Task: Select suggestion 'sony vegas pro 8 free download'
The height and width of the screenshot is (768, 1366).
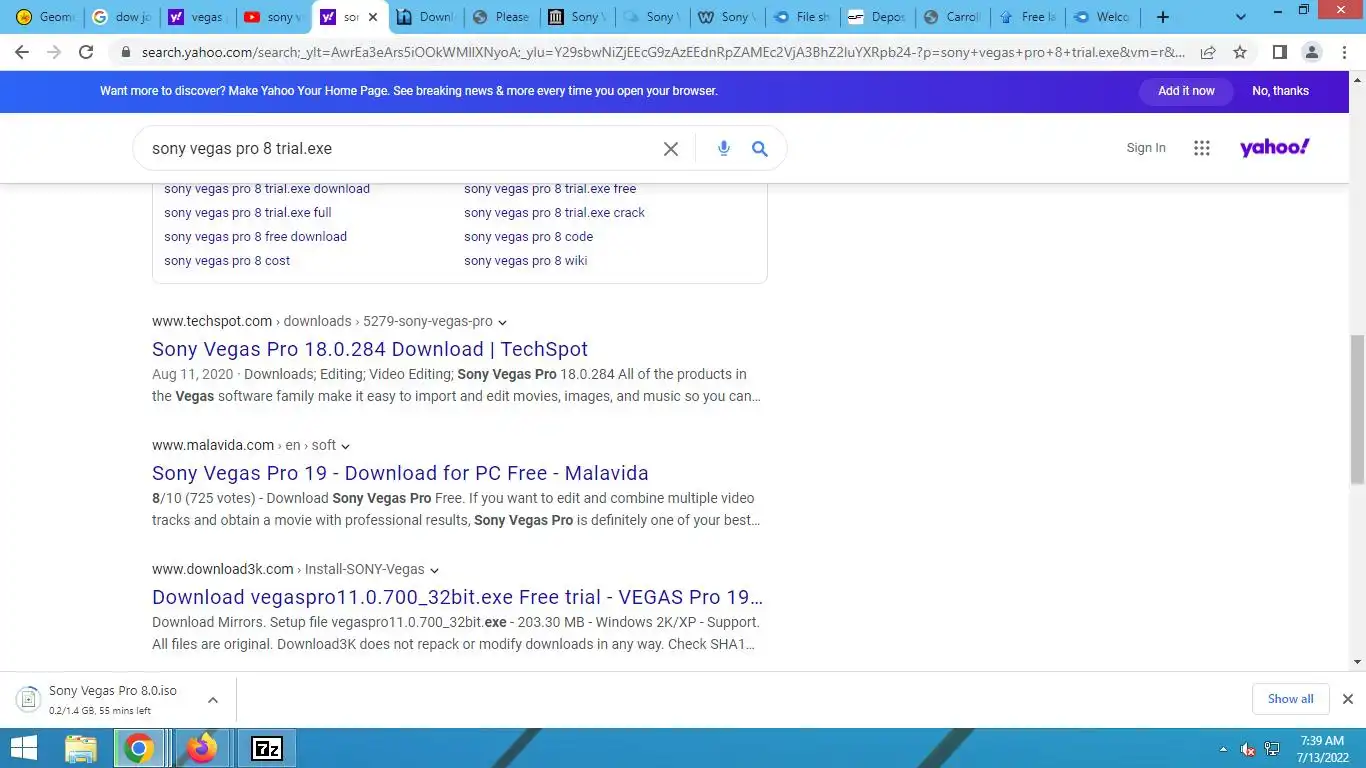Action: point(255,237)
